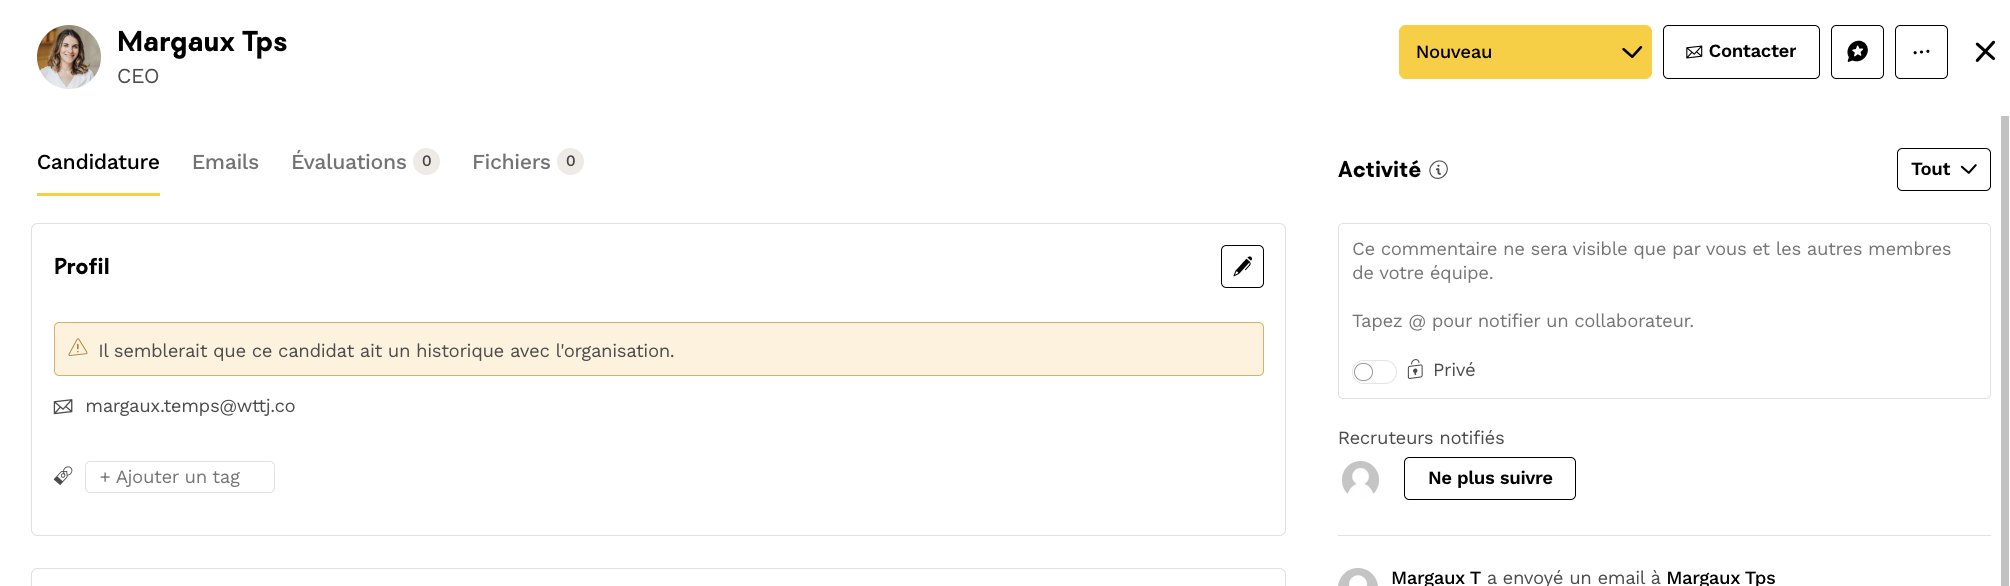
Task: Switch to the Emails tab
Action: point(225,162)
